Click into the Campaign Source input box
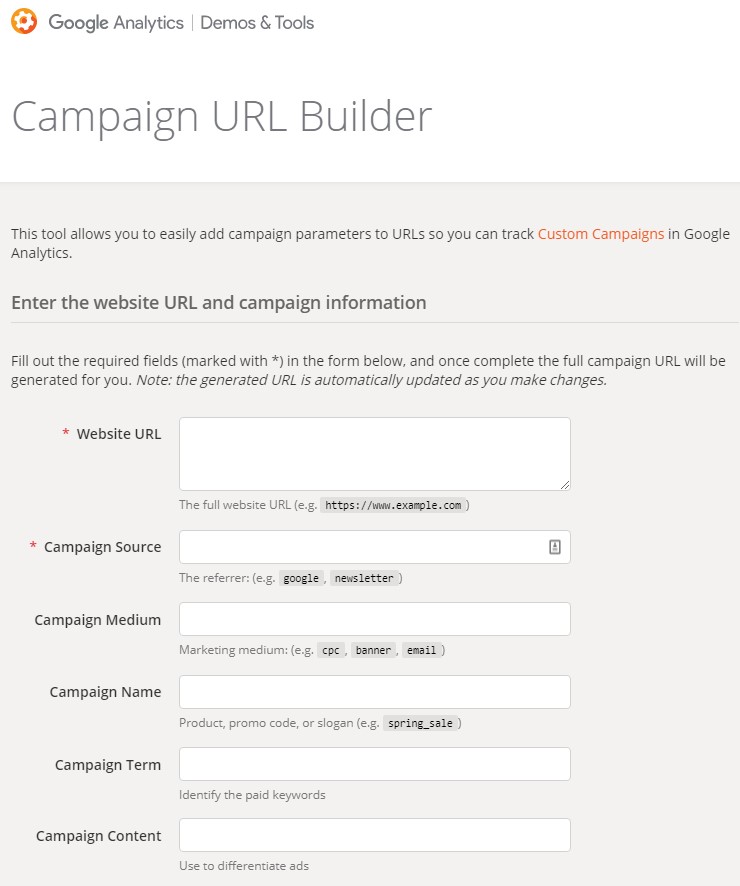Screen dimensions: 740x886 360,547
